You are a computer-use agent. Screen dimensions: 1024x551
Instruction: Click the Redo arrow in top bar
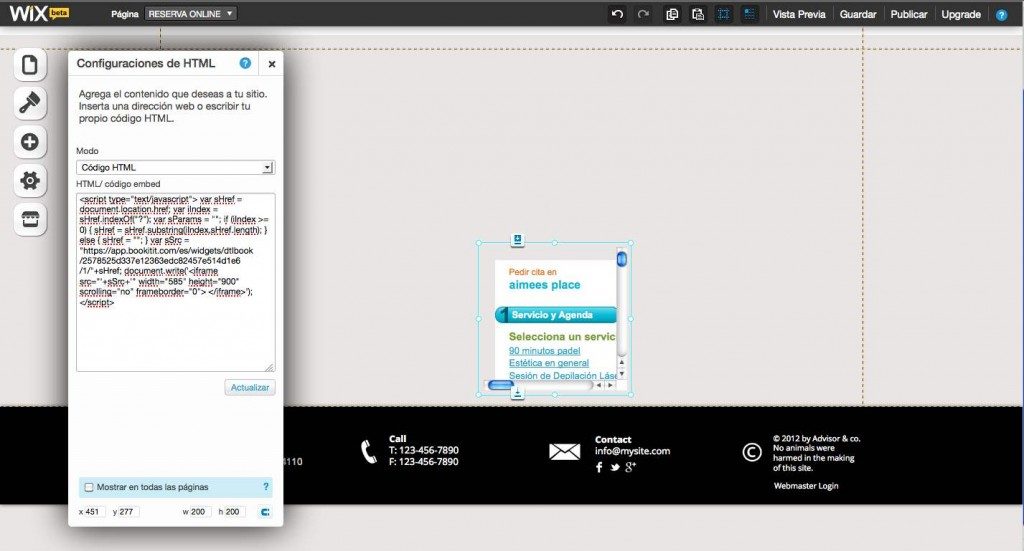click(x=643, y=14)
